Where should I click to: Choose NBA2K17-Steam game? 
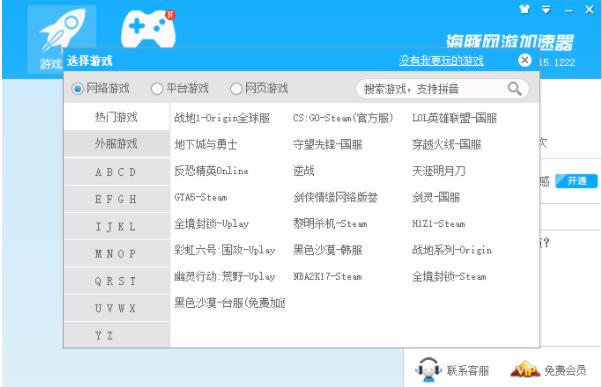[327, 276]
